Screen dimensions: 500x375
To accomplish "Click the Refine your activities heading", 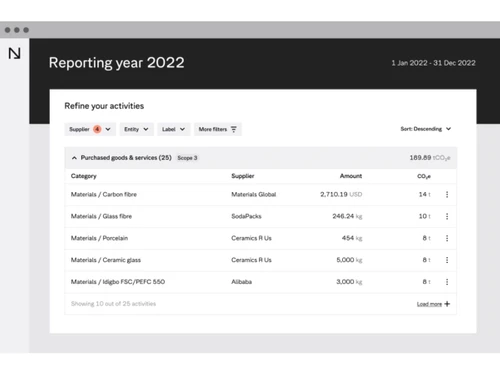I will (104, 106).
